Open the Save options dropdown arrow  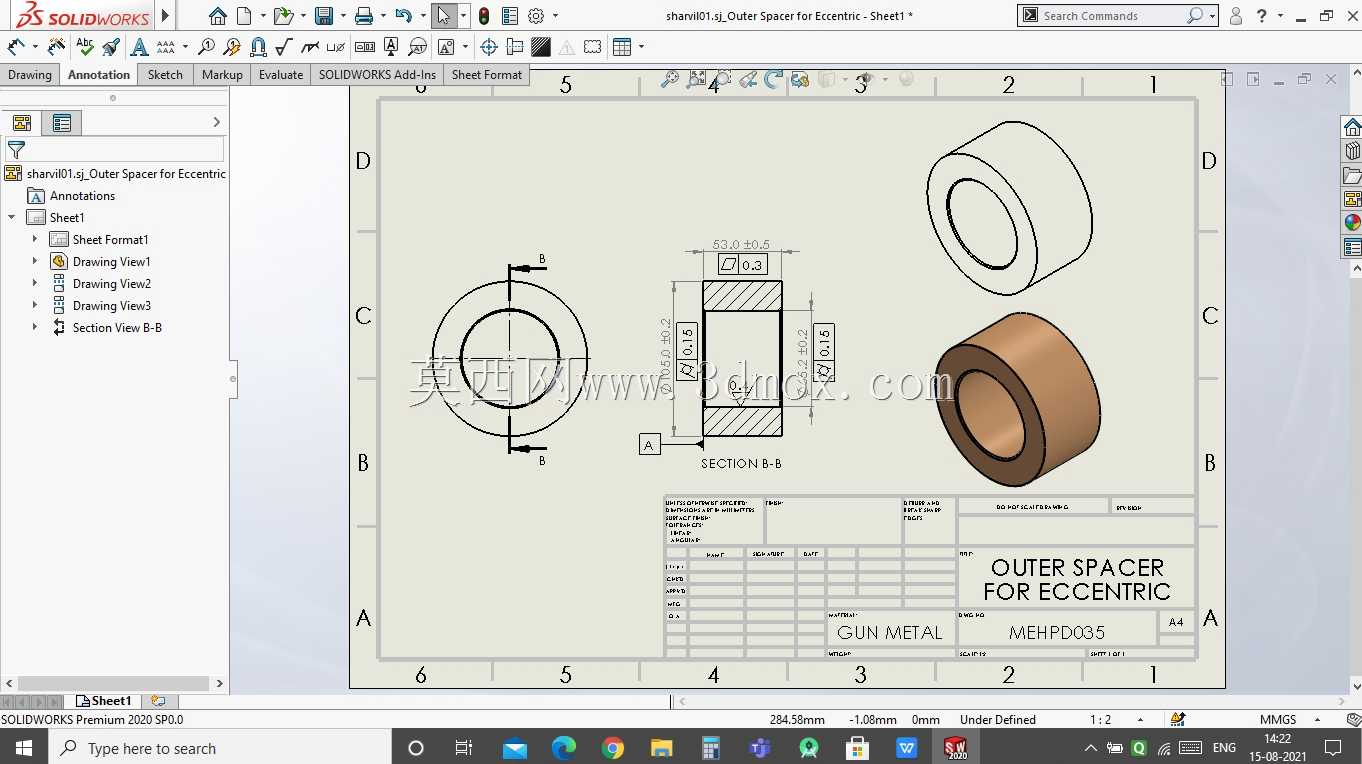click(x=341, y=16)
